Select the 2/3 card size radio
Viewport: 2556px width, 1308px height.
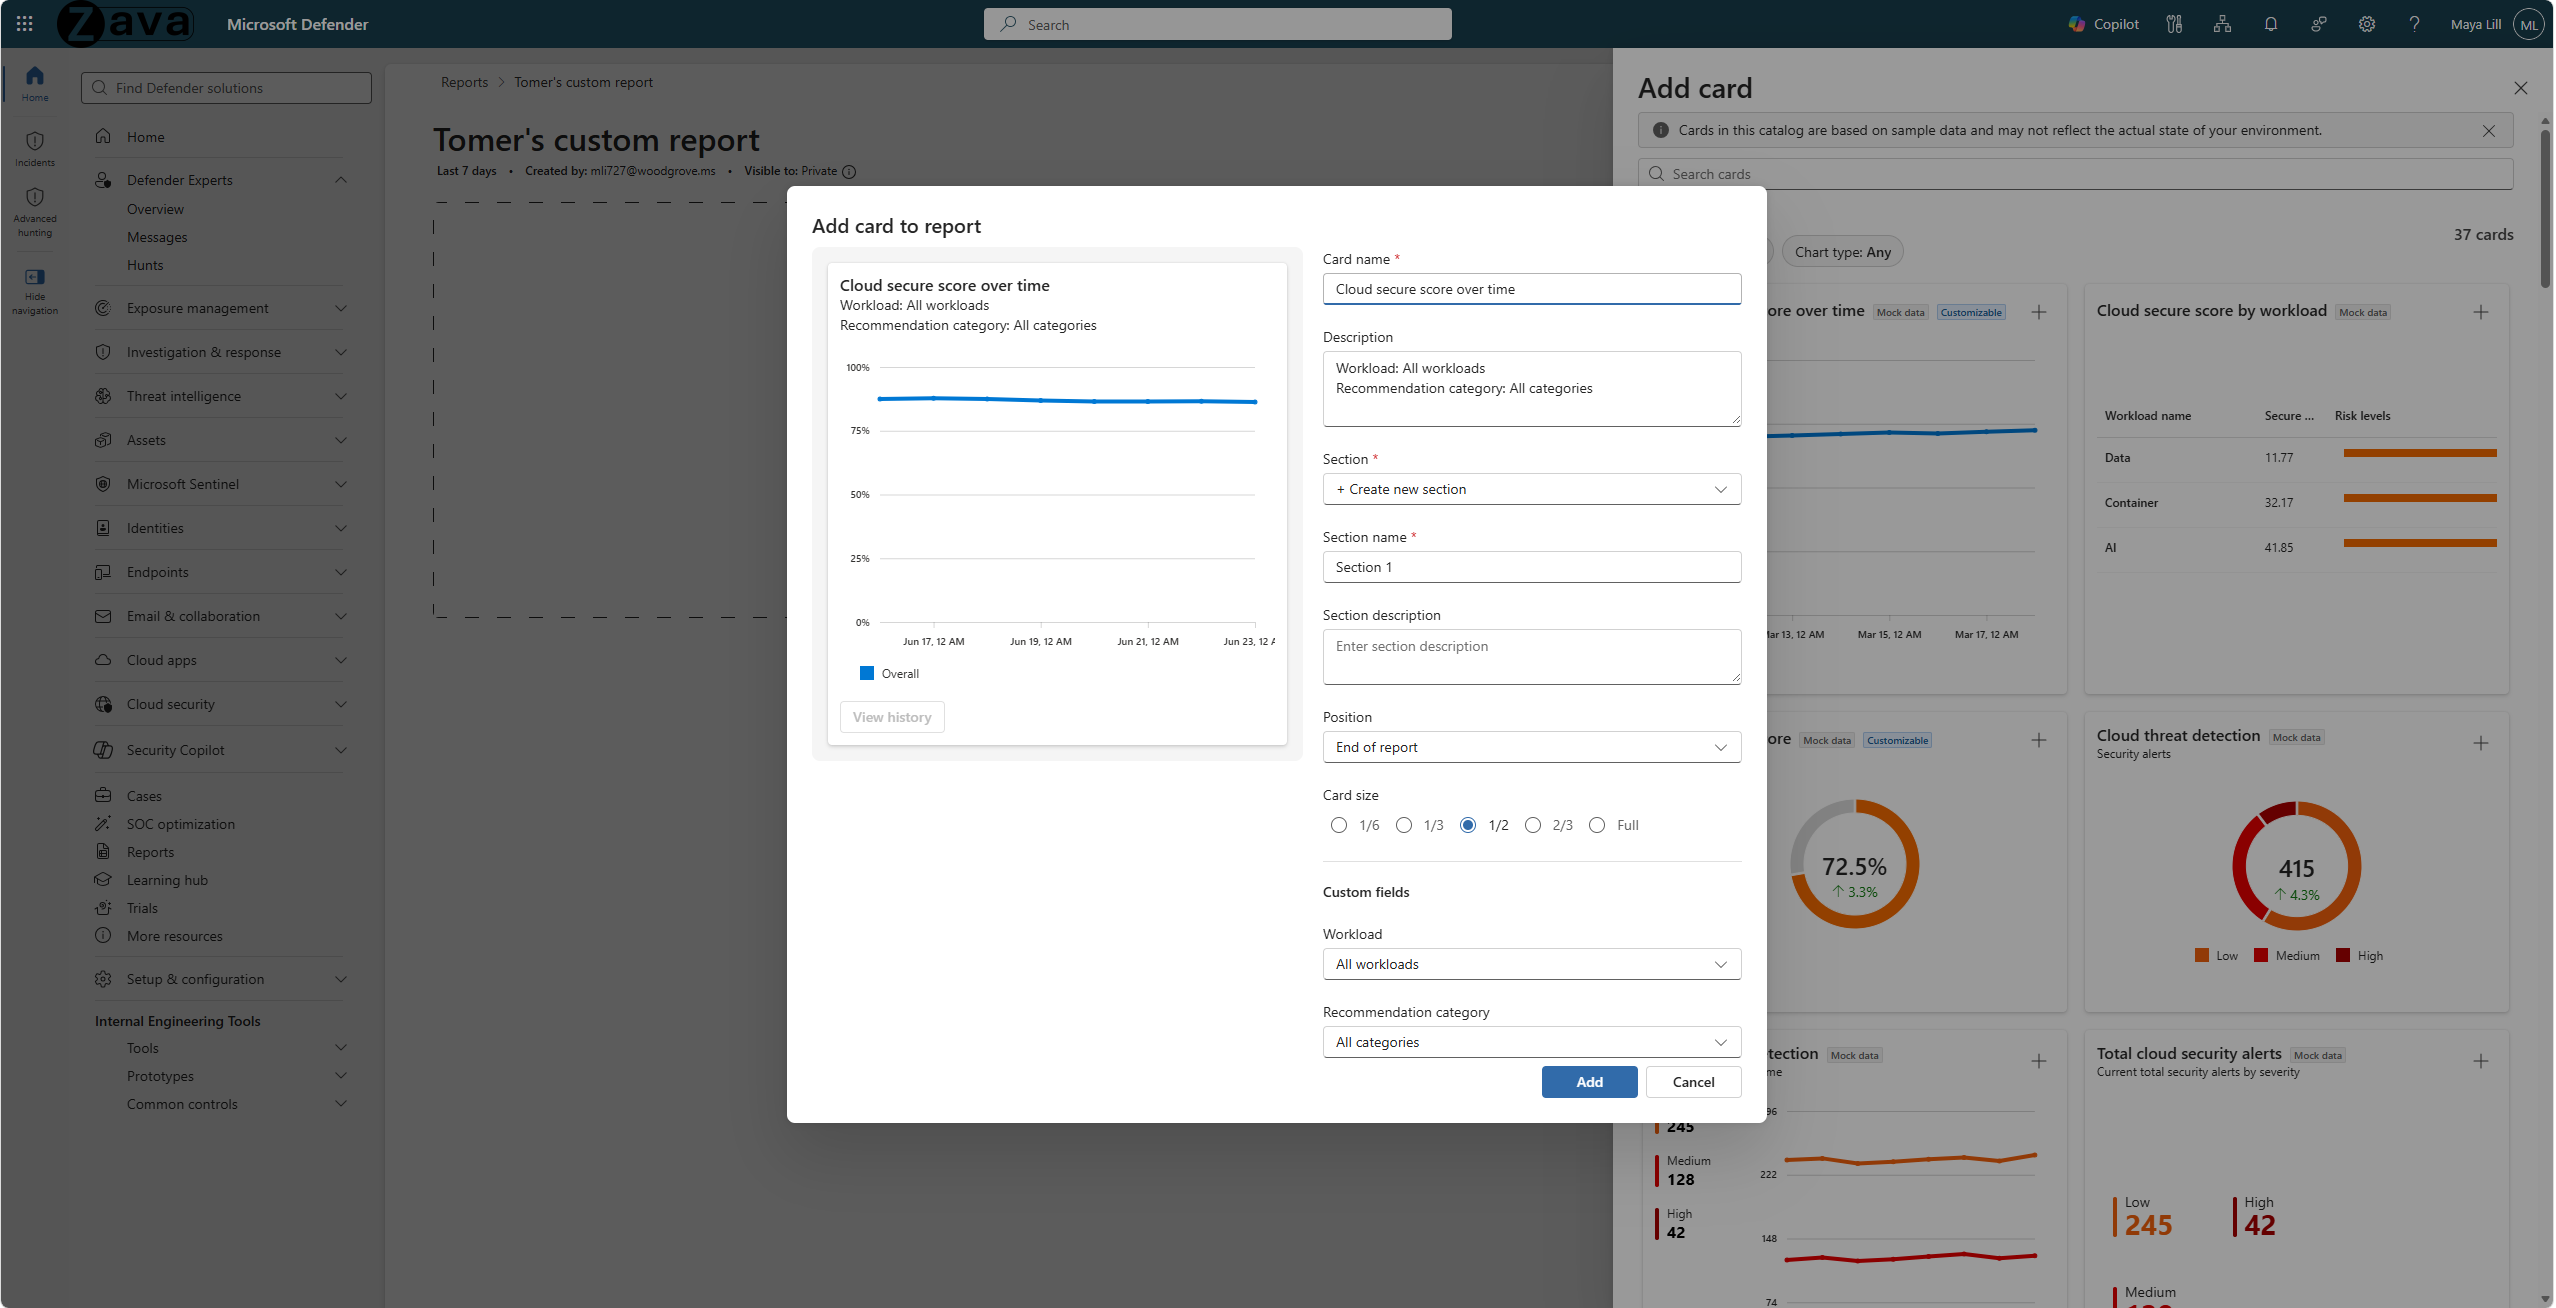pos(1533,825)
